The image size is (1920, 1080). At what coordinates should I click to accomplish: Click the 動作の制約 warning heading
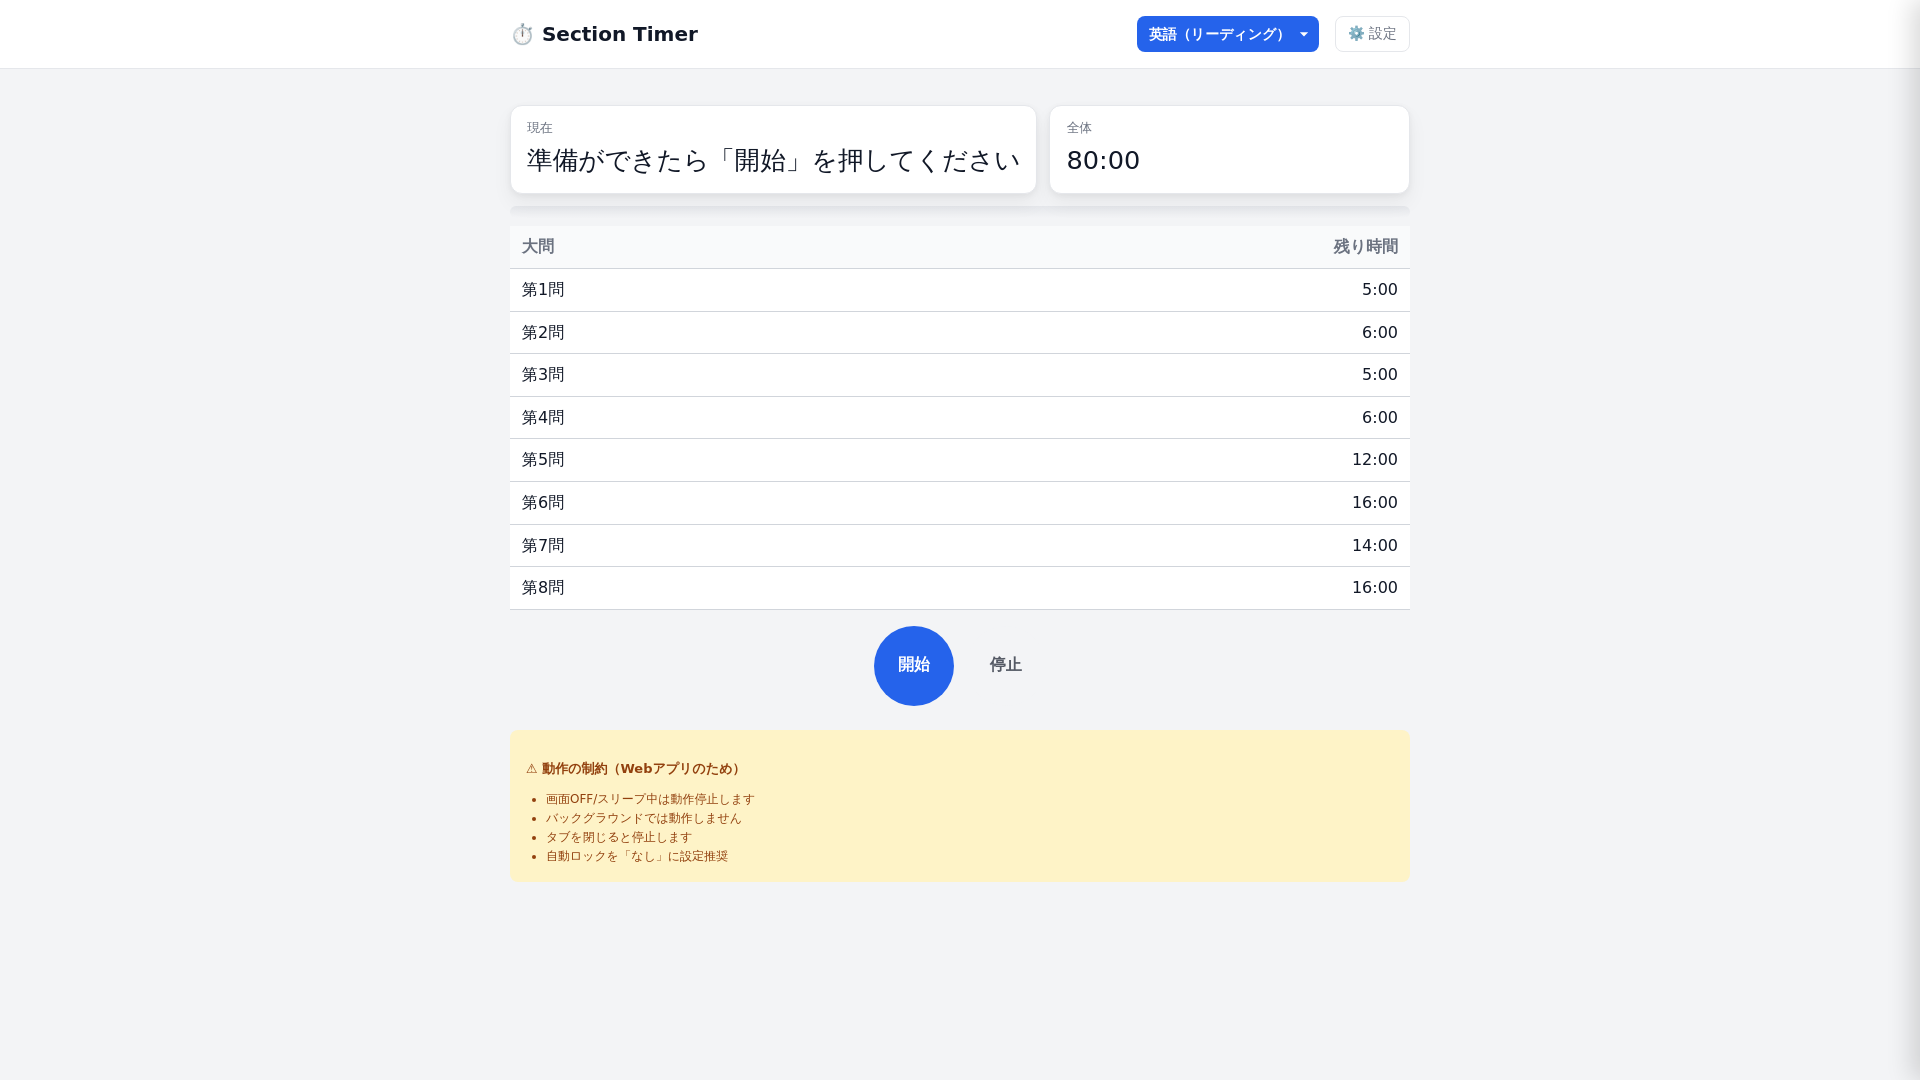(634, 769)
